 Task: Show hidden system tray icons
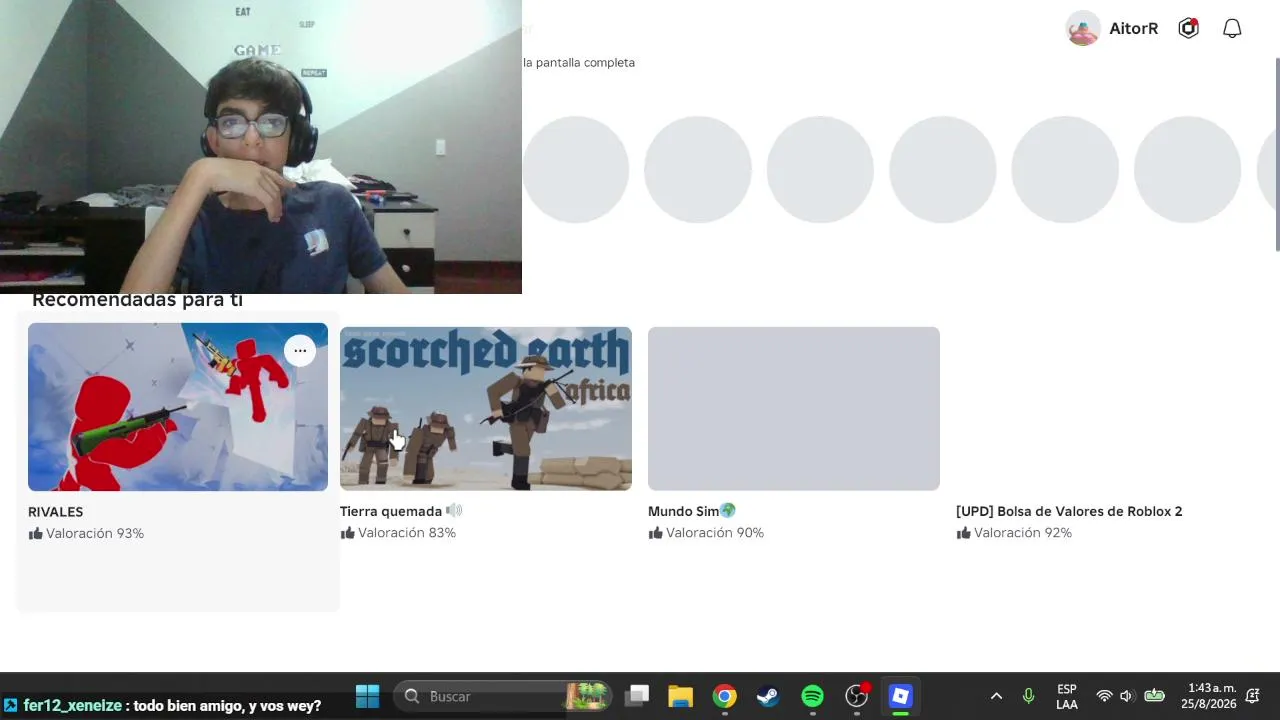(x=996, y=696)
